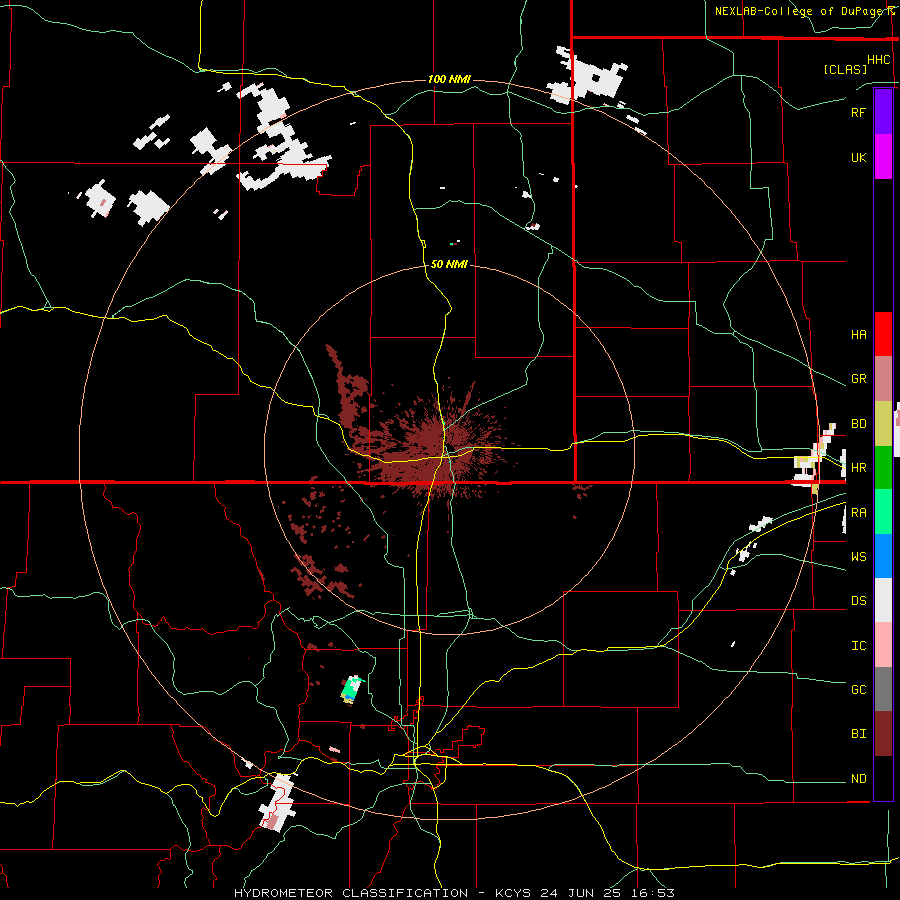Click the small green and blue rain echo
The height and width of the screenshot is (900, 900).
(x=351, y=689)
